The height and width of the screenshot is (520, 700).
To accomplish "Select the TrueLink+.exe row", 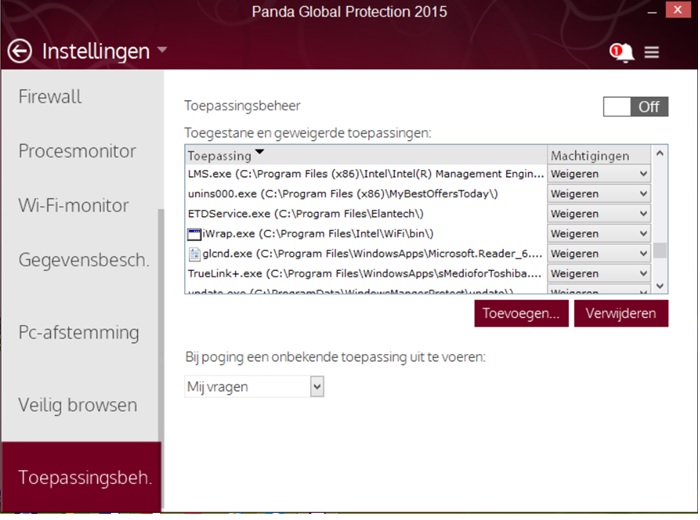I will point(366,273).
